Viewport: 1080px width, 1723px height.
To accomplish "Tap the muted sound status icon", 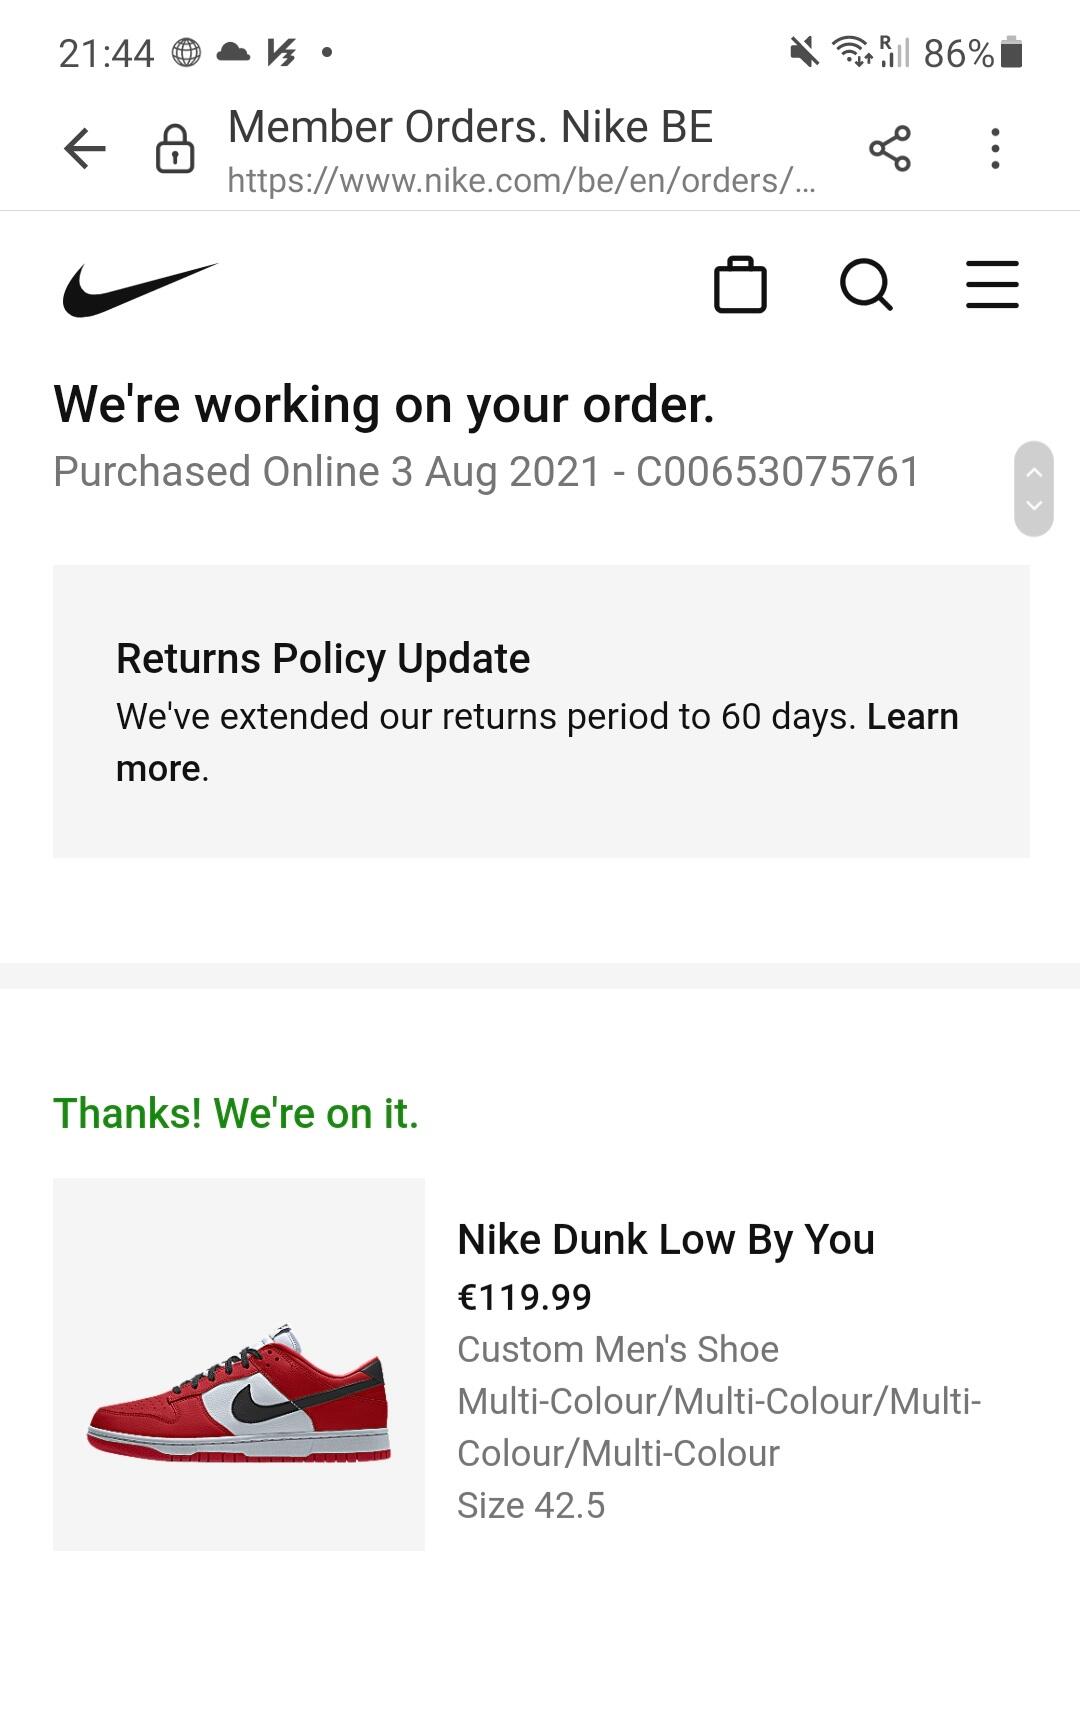I will coord(803,52).
